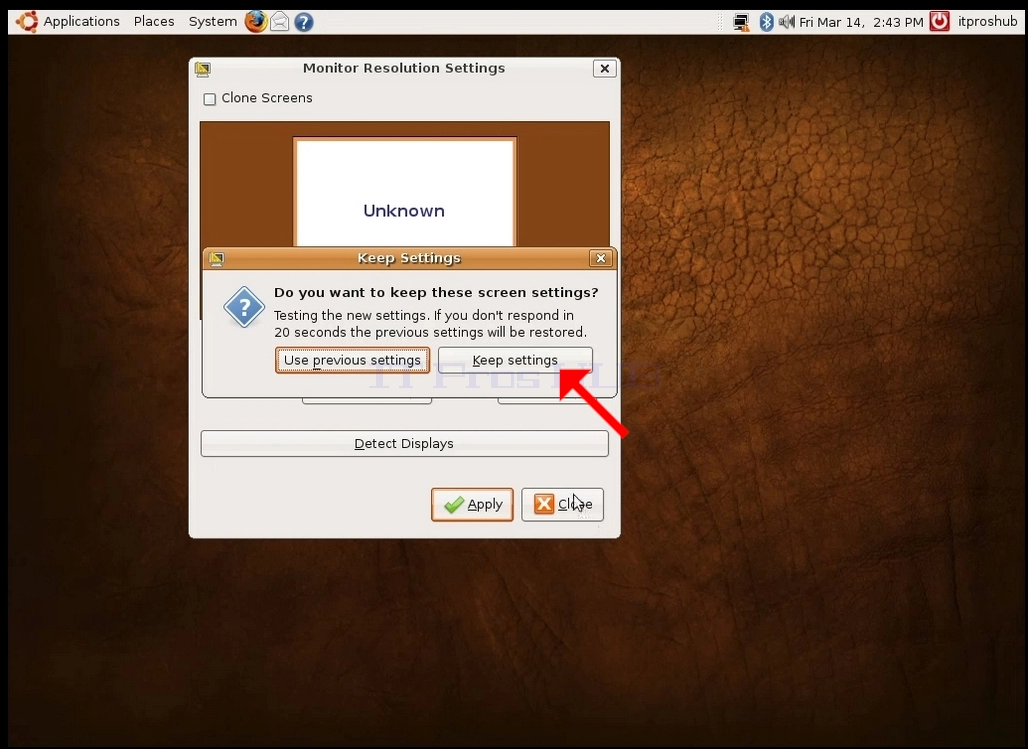Click the Apply button

[472, 504]
